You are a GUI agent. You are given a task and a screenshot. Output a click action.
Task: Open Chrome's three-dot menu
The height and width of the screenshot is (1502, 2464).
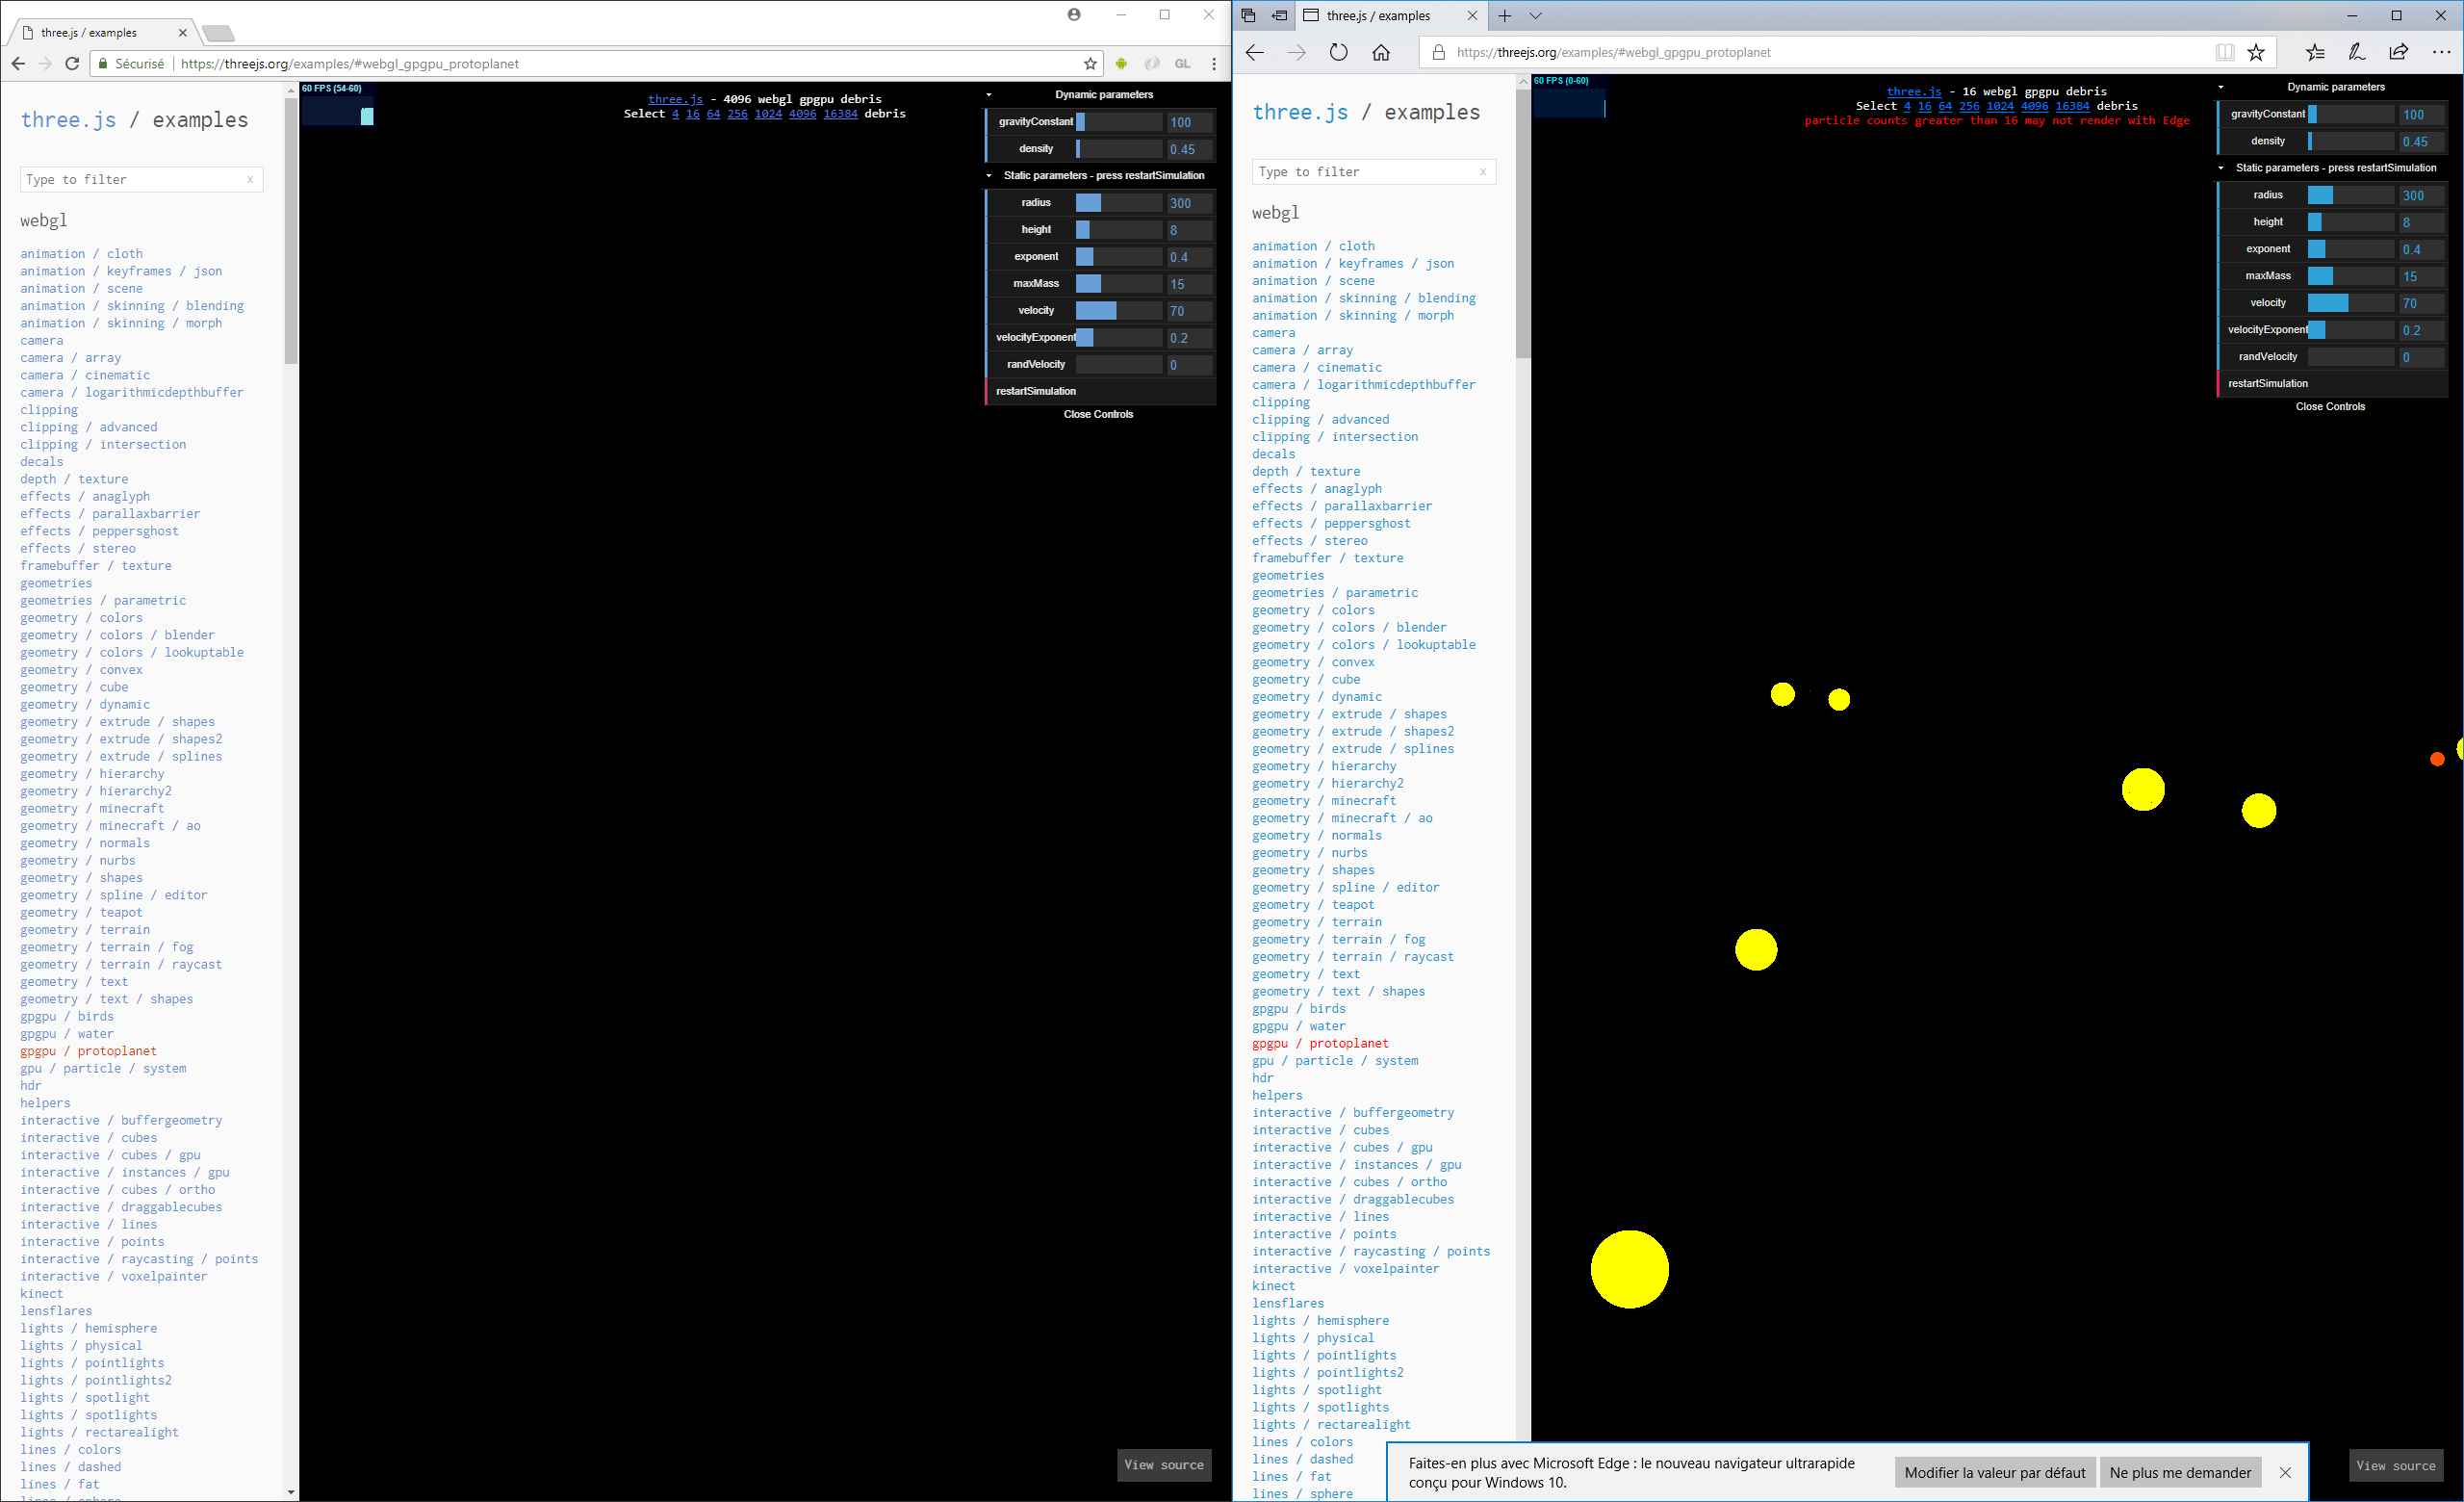pyautogui.click(x=1214, y=63)
